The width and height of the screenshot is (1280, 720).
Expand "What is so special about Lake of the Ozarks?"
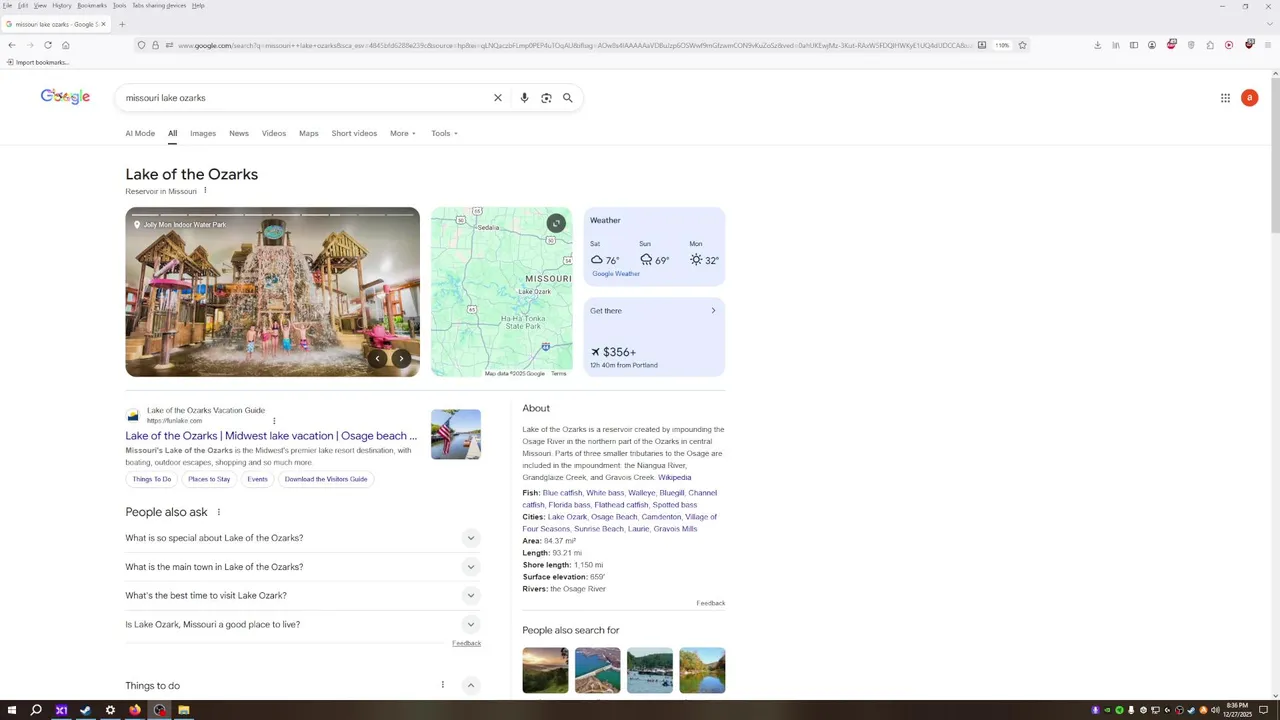(x=303, y=538)
